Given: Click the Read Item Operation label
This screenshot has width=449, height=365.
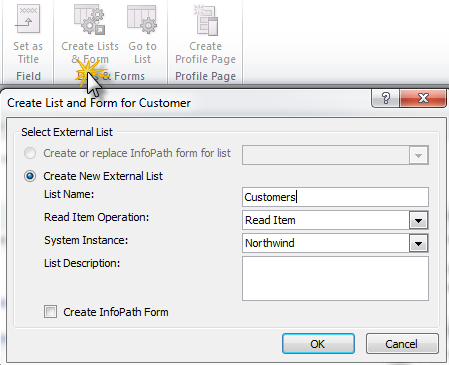Looking at the screenshot, I should click(x=97, y=217).
